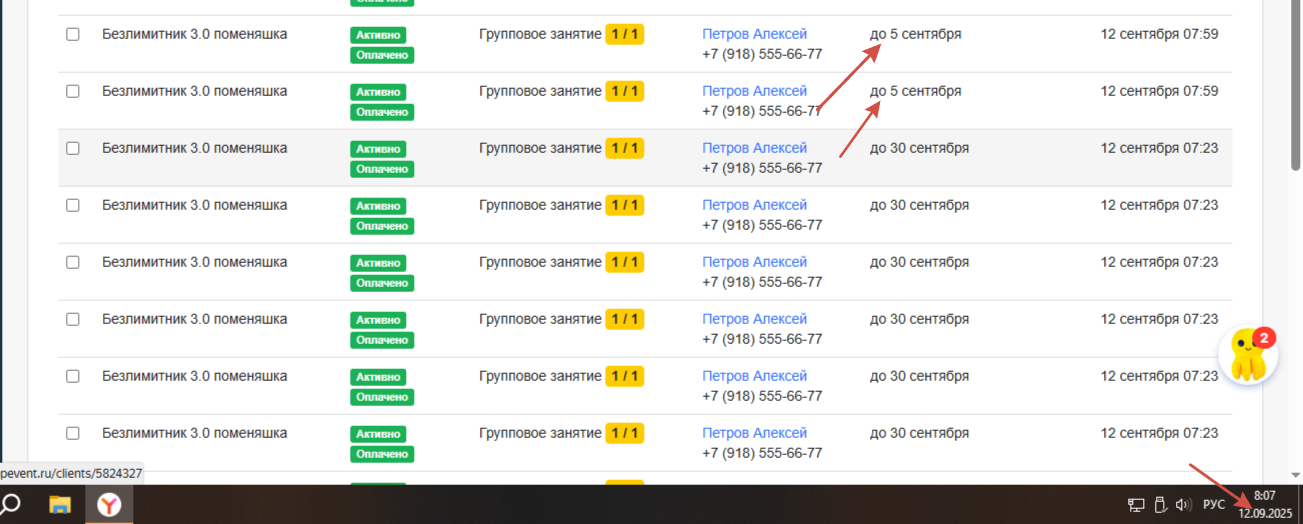Click the topmost «до 5 сентября» date

coord(915,34)
